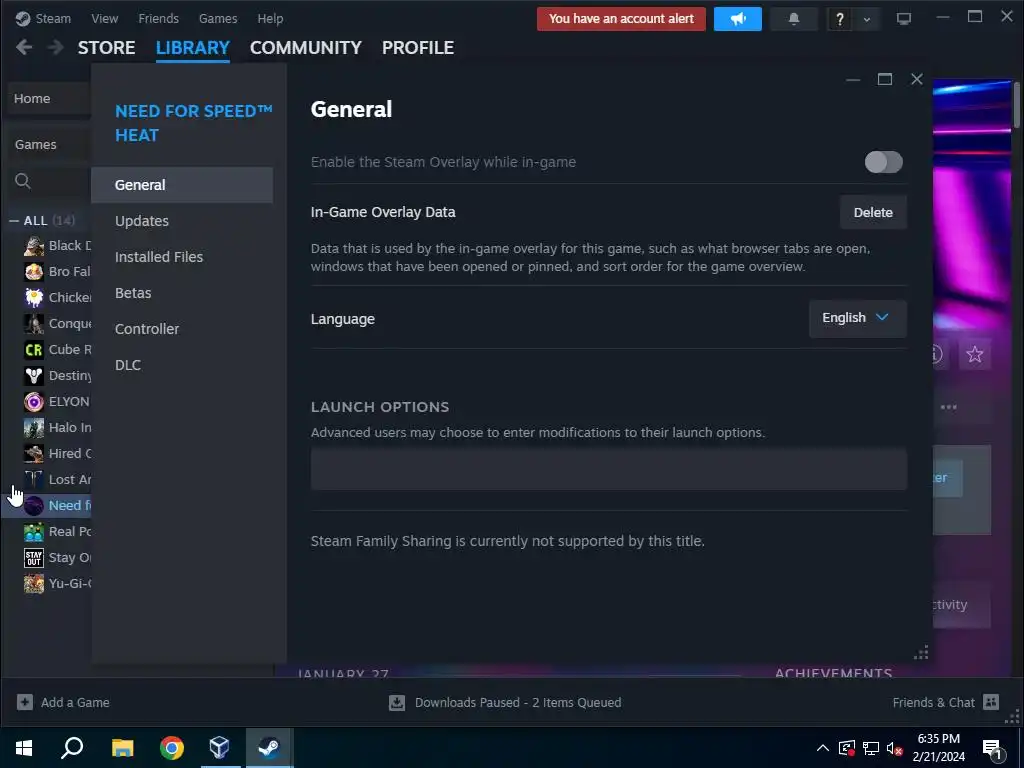This screenshot has height=768, width=1024.
Task: Select the Yu-Gi-Oh game icon
Action: (x=34, y=583)
